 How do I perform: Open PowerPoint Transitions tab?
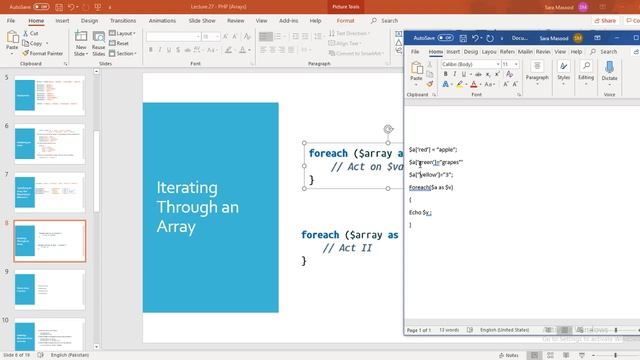pyautogui.click(x=123, y=20)
